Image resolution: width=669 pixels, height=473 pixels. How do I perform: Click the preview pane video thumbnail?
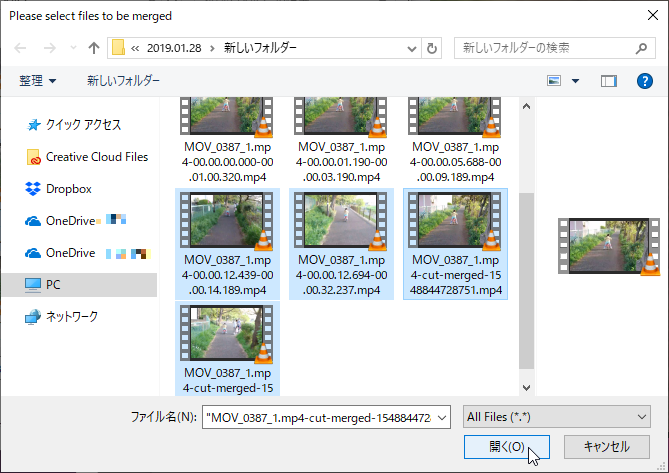pos(609,246)
